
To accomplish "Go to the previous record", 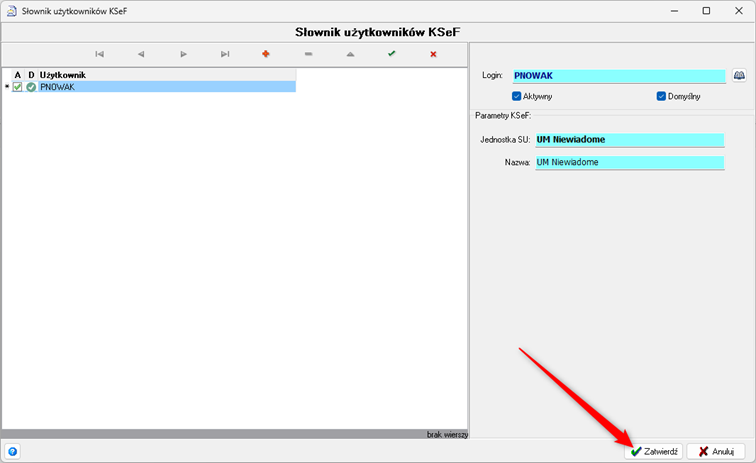I will pos(141,54).
